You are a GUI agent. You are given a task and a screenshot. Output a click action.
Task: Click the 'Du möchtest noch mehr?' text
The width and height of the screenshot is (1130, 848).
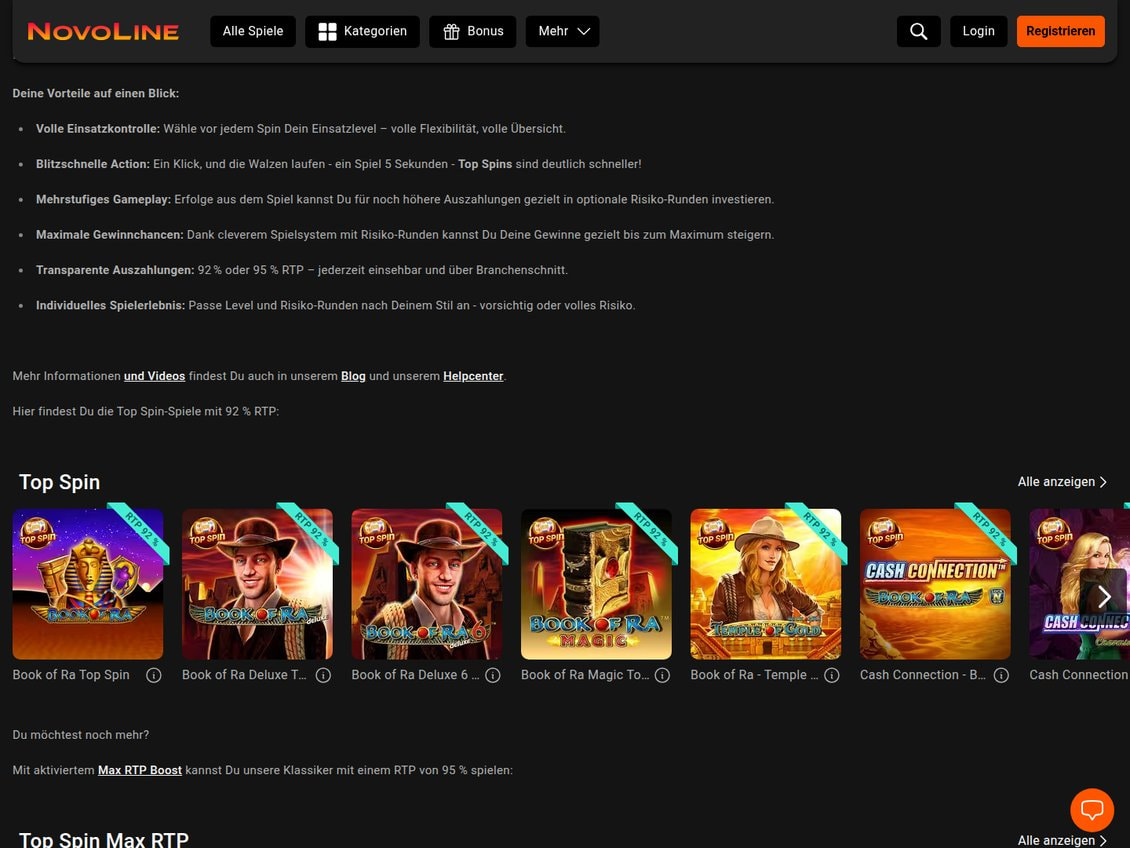click(x=81, y=735)
